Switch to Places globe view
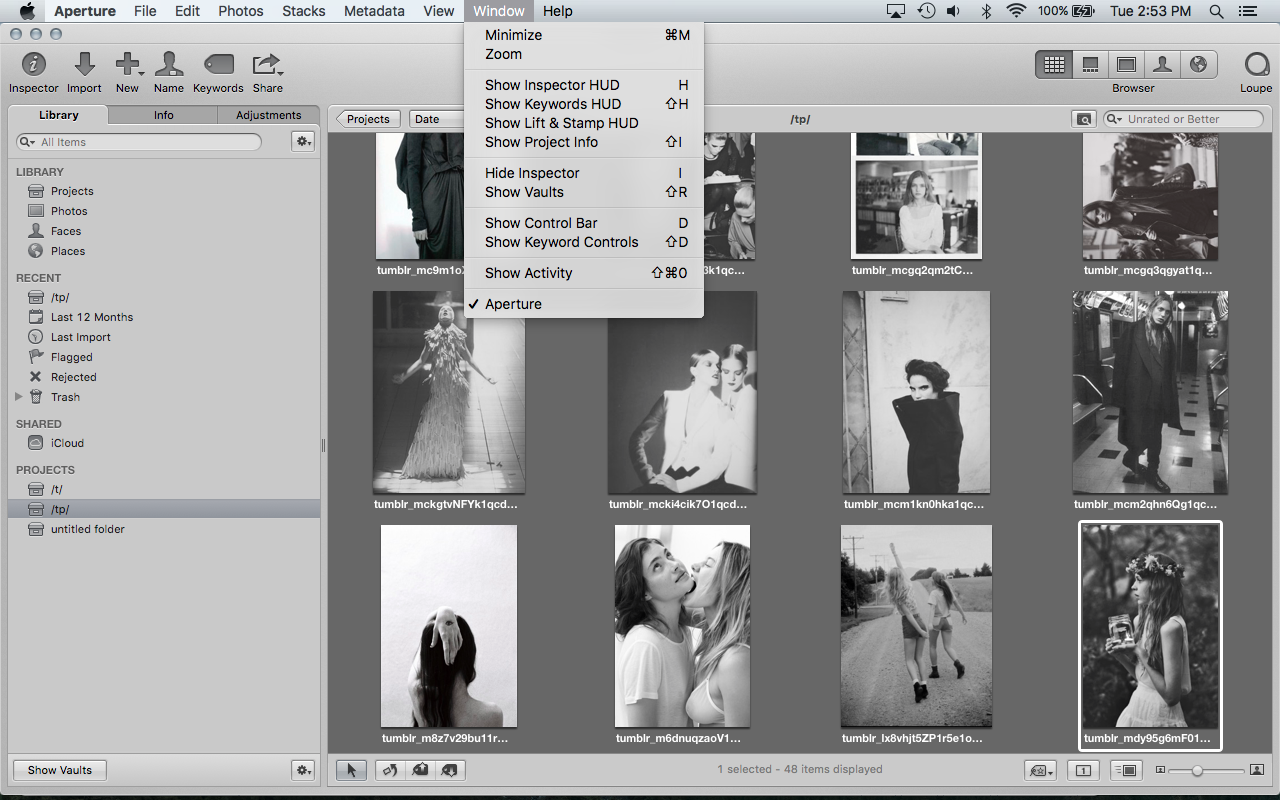1280x800 pixels. pyautogui.click(x=1198, y=65)
